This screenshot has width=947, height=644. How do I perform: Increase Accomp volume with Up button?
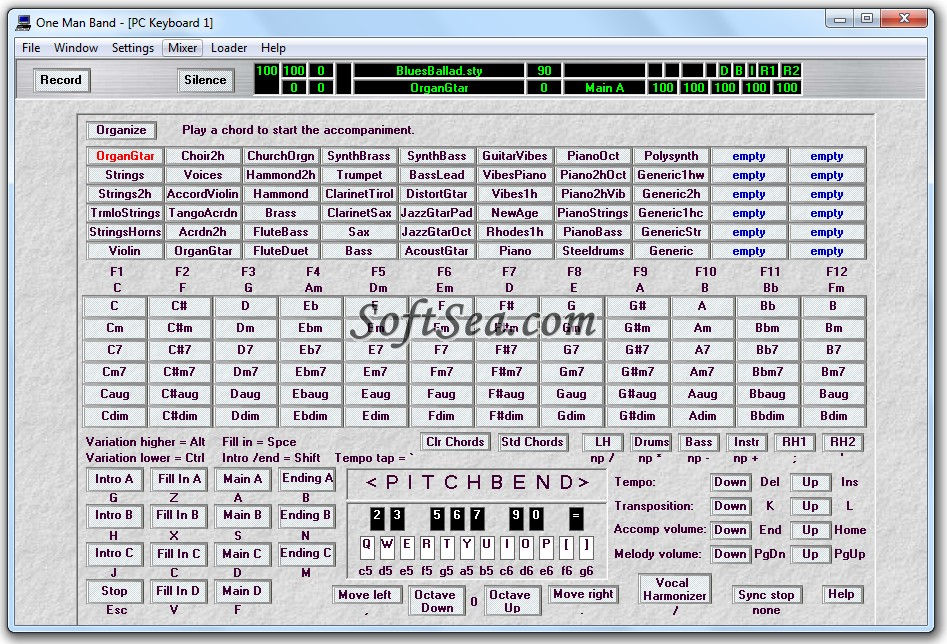click(x=811, y=530)
